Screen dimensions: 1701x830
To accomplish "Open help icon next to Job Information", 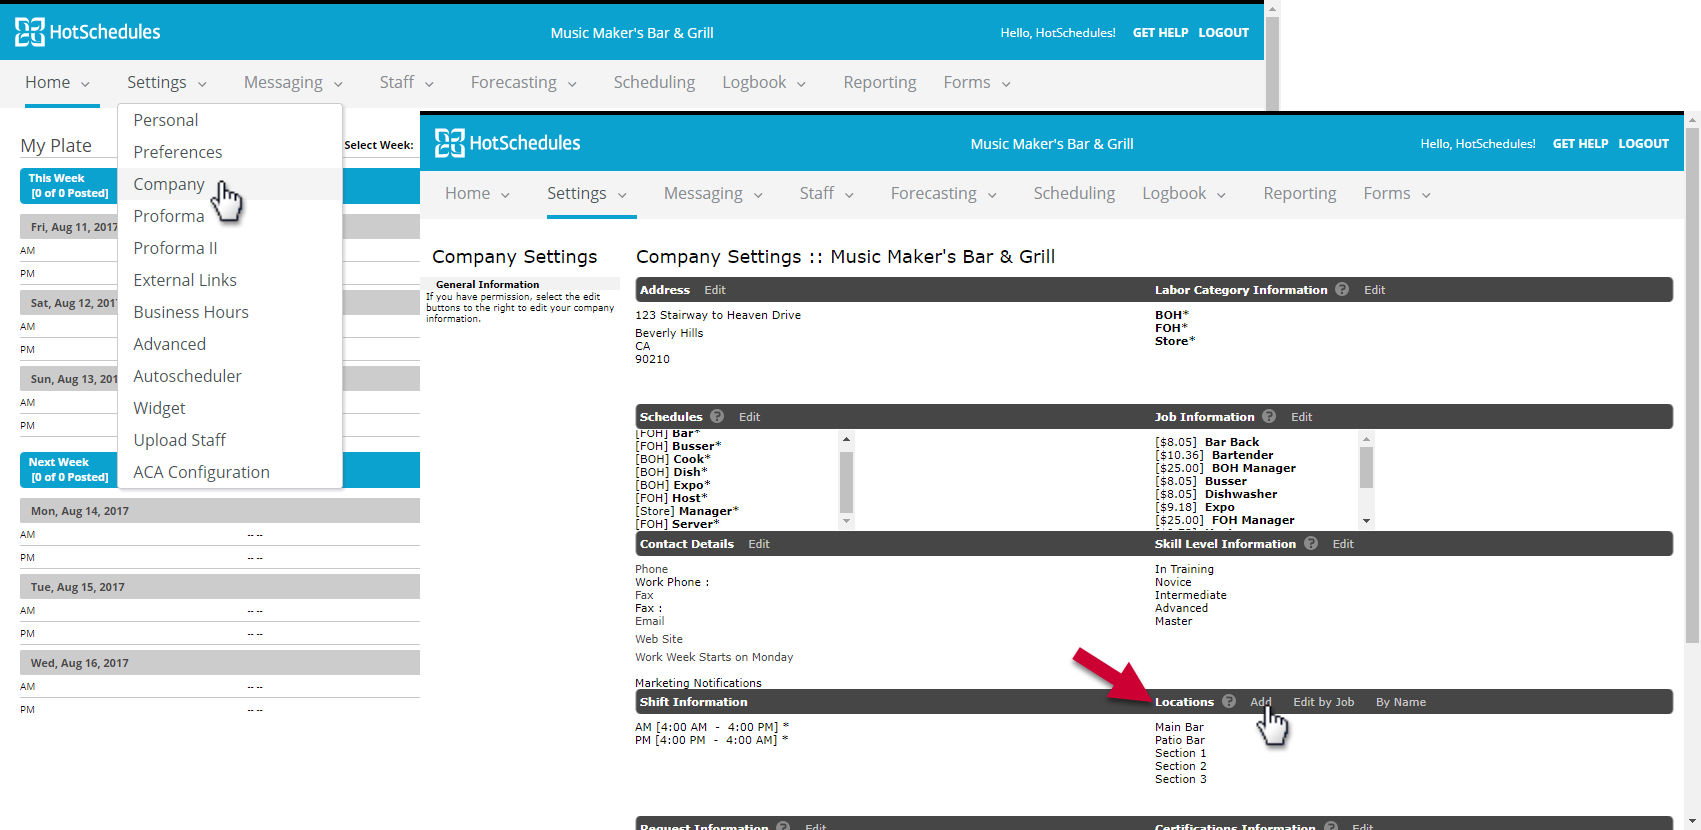I will (1269, 416).
